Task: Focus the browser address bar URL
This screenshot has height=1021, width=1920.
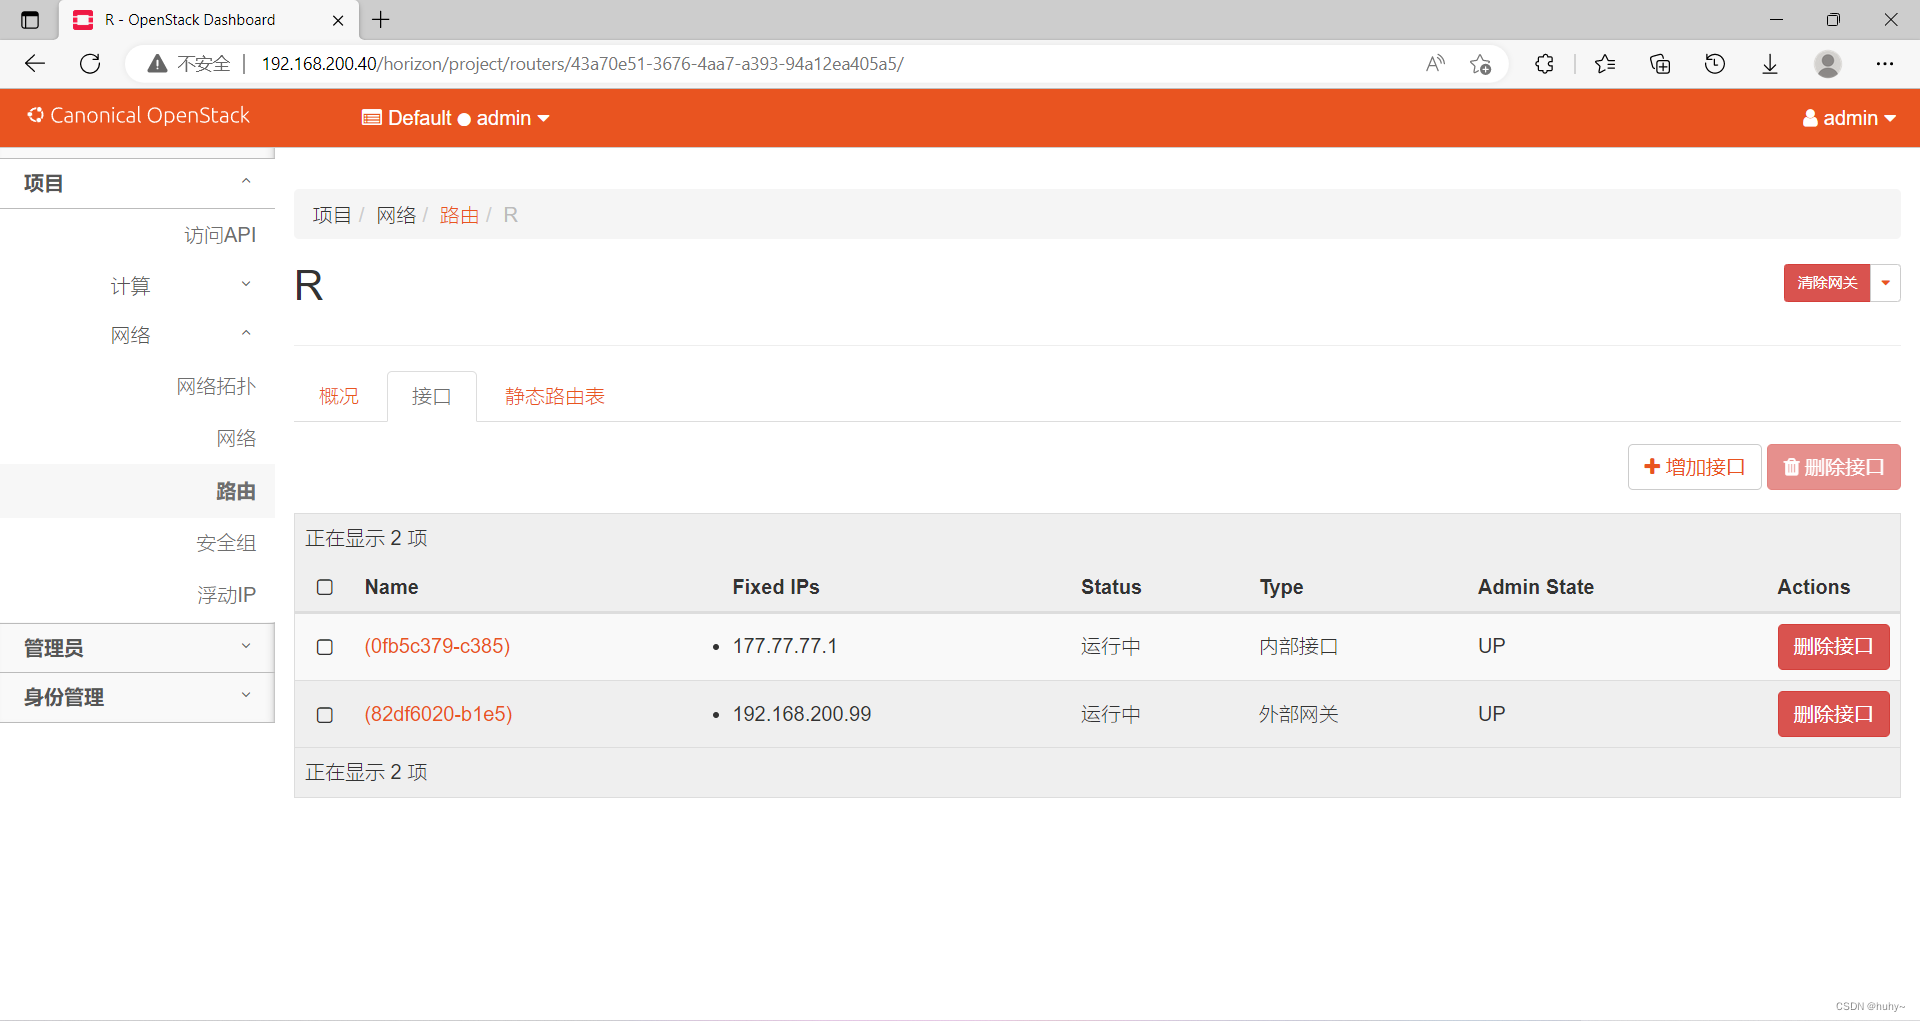Action: coord(582,64)
